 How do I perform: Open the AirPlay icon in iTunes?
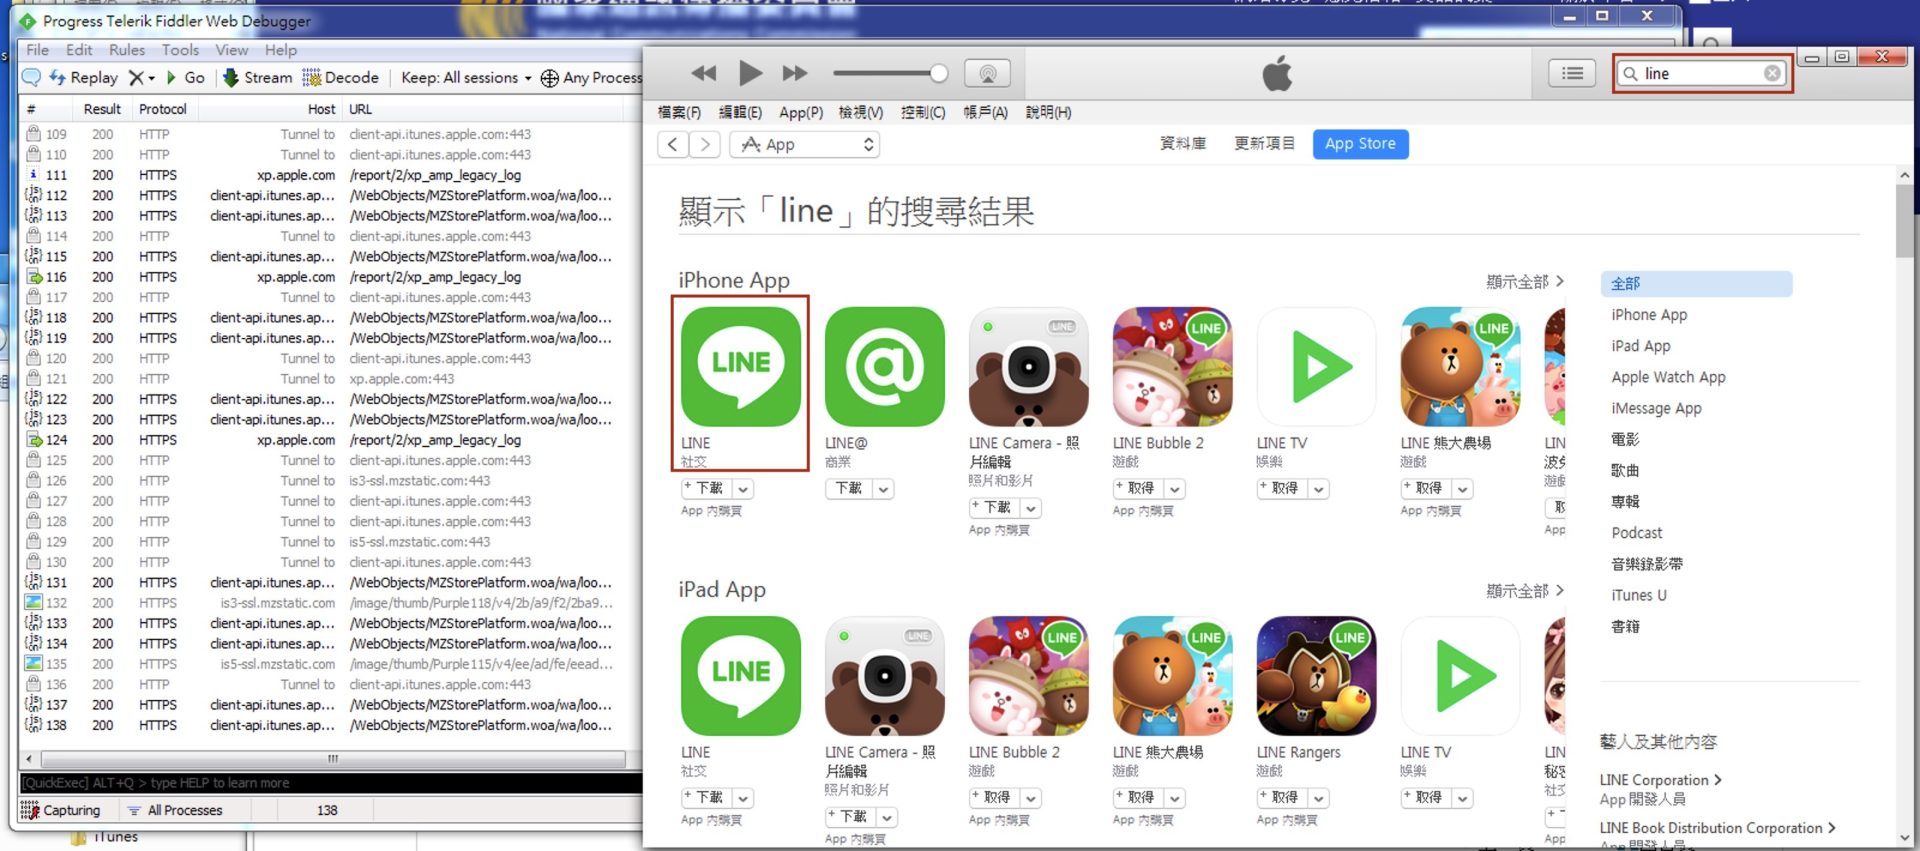[x=987, y=73]
